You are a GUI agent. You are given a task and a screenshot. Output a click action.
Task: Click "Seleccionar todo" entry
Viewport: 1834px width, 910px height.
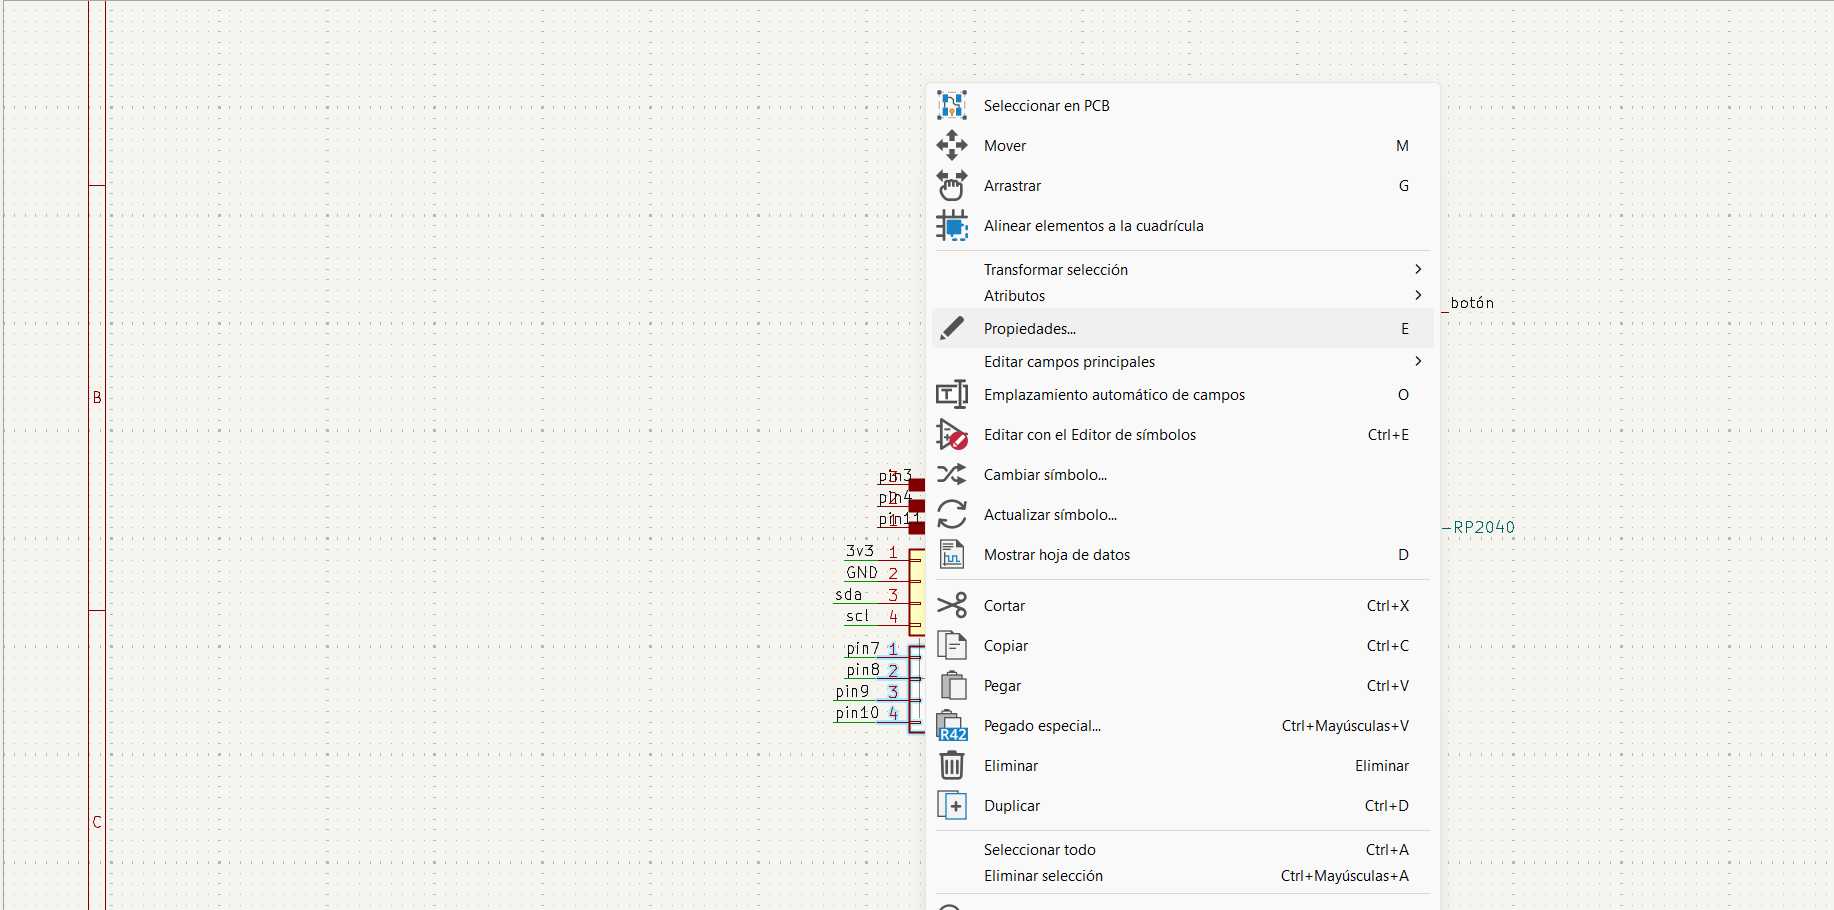click(x=1039, y=849)
